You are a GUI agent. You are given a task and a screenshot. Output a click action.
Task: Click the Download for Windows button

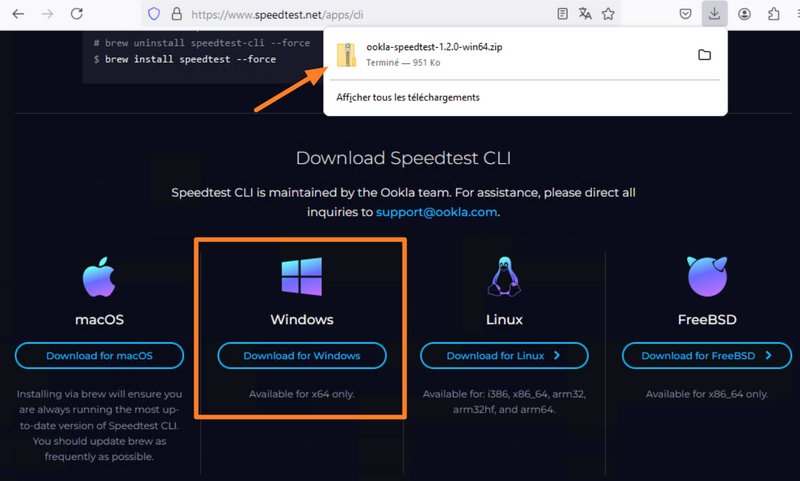[x=302, y=356]
